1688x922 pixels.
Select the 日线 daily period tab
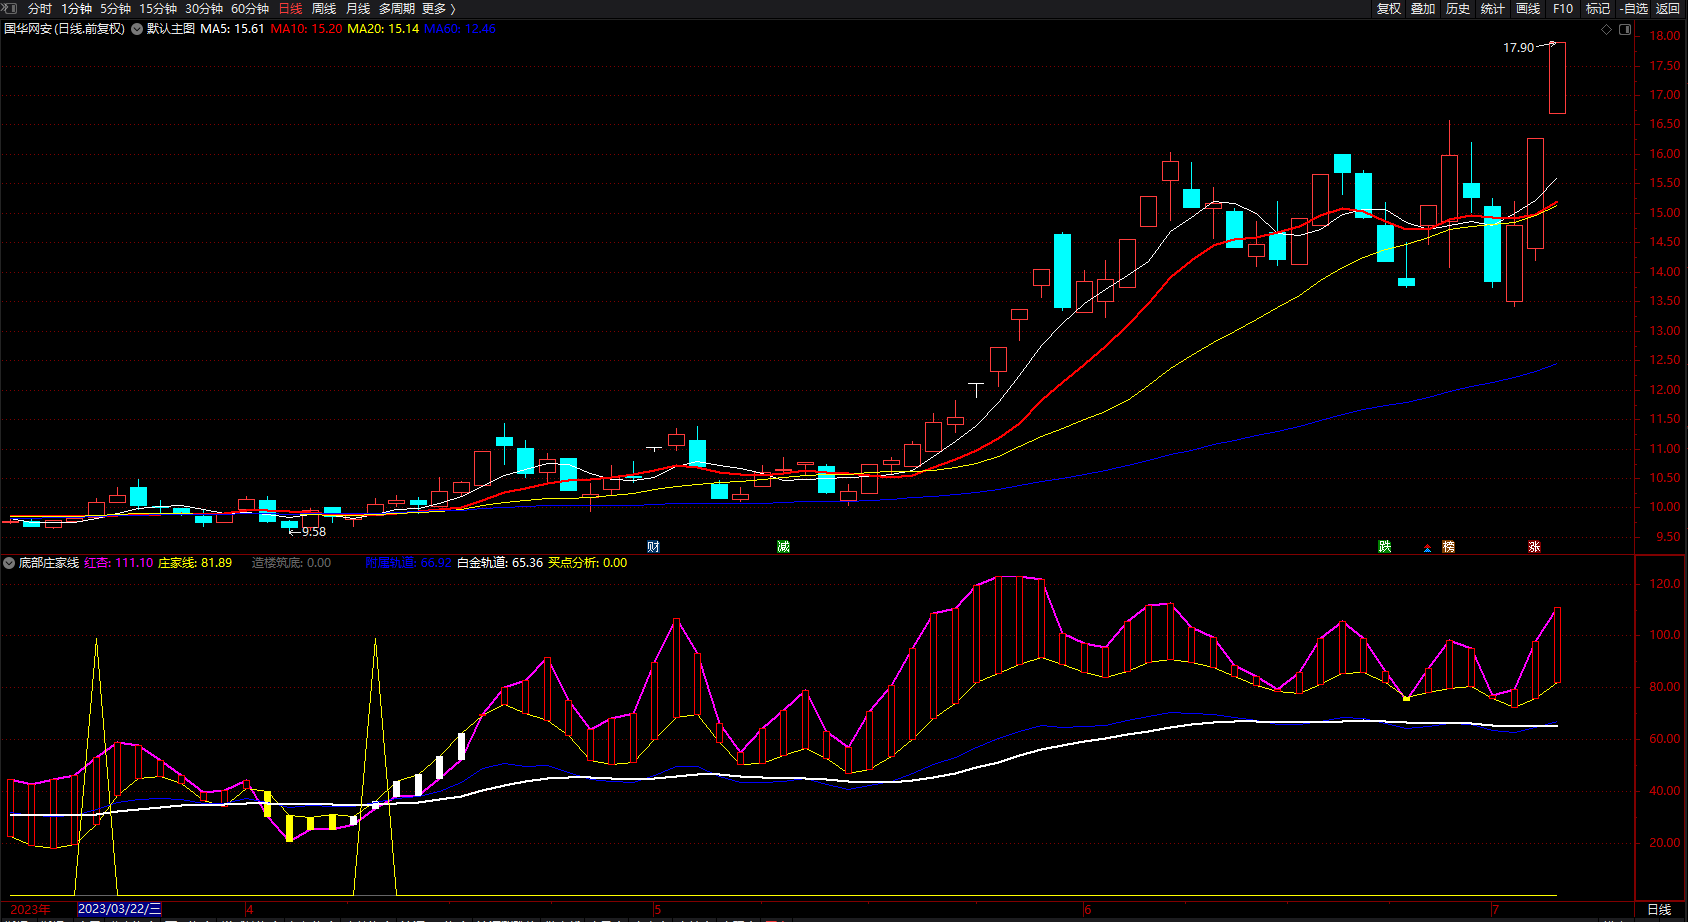[x=290, y=8]
